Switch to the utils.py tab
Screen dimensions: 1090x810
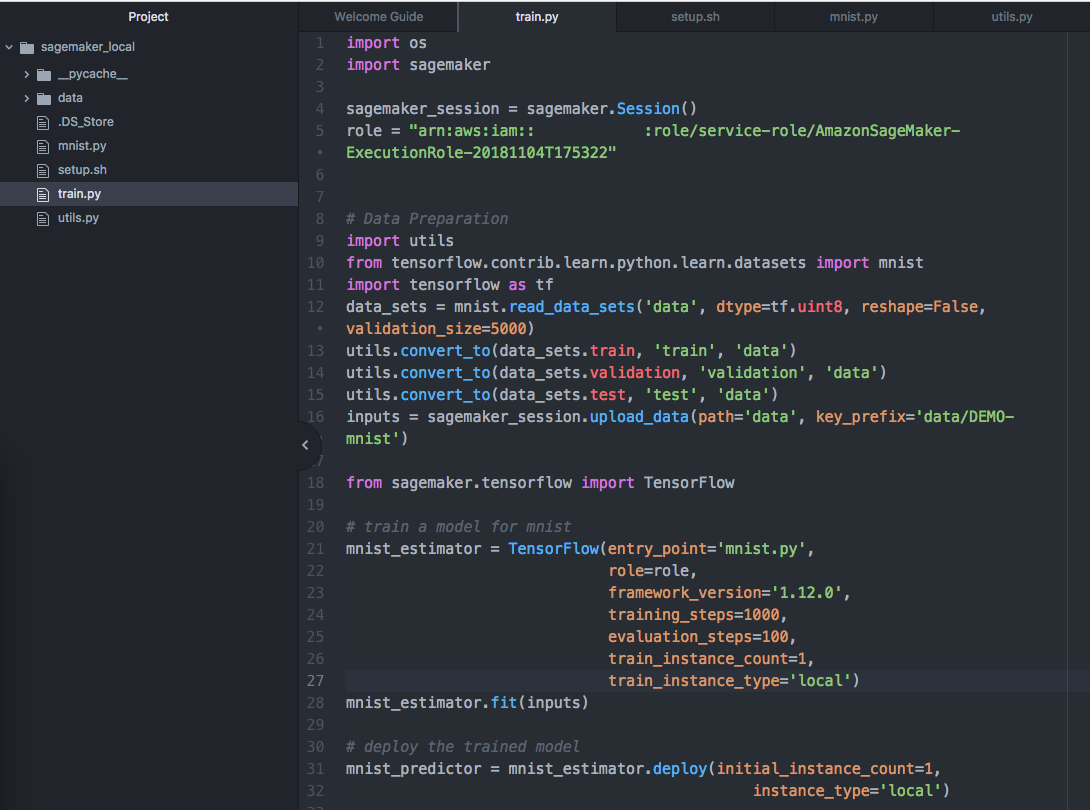1011,17
